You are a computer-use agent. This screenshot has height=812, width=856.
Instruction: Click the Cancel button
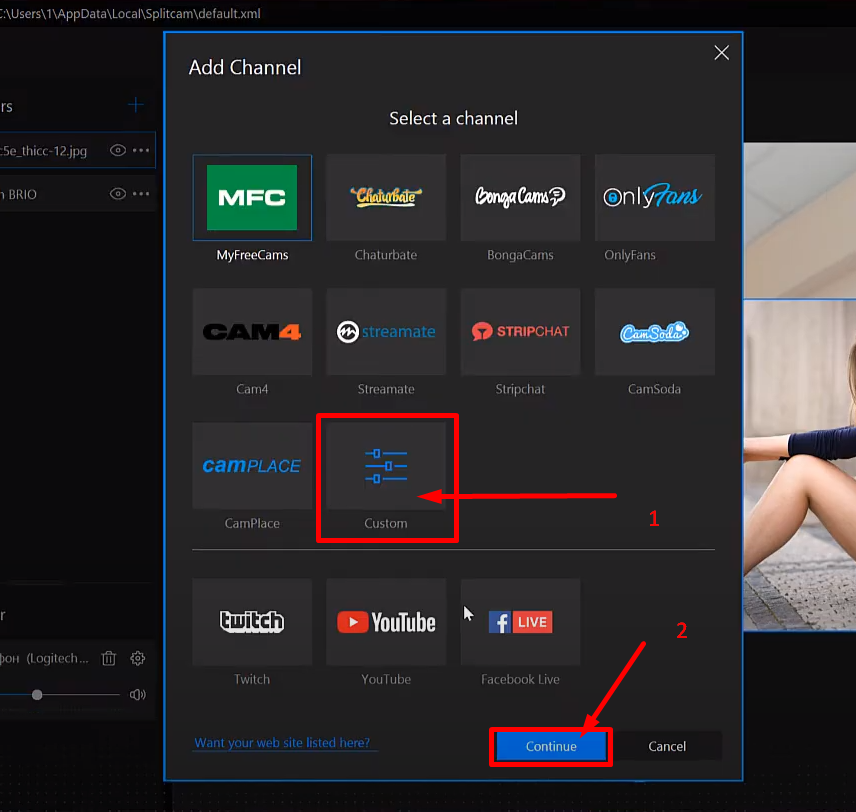(x=667, y=746)
